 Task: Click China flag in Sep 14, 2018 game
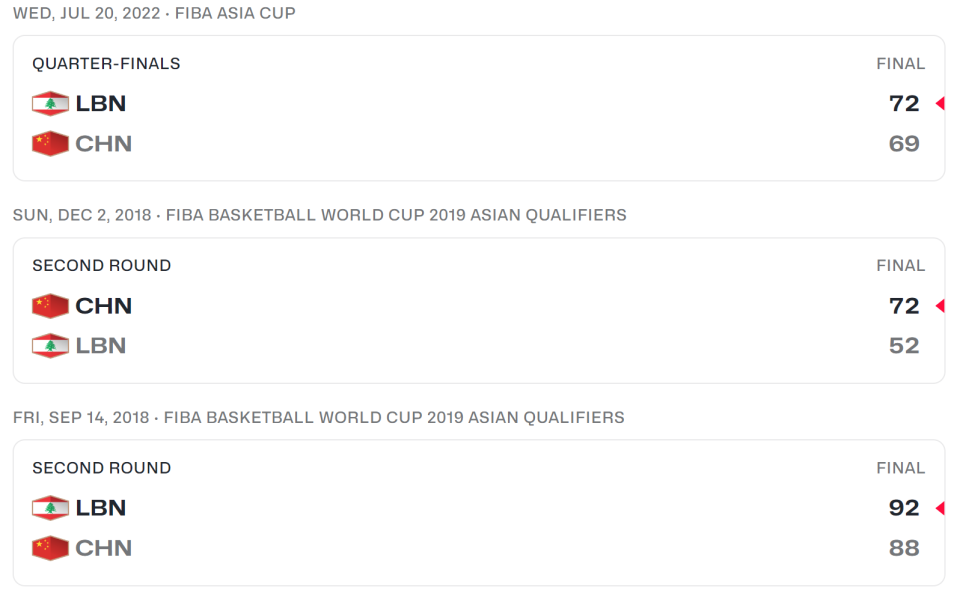(50, 548)
